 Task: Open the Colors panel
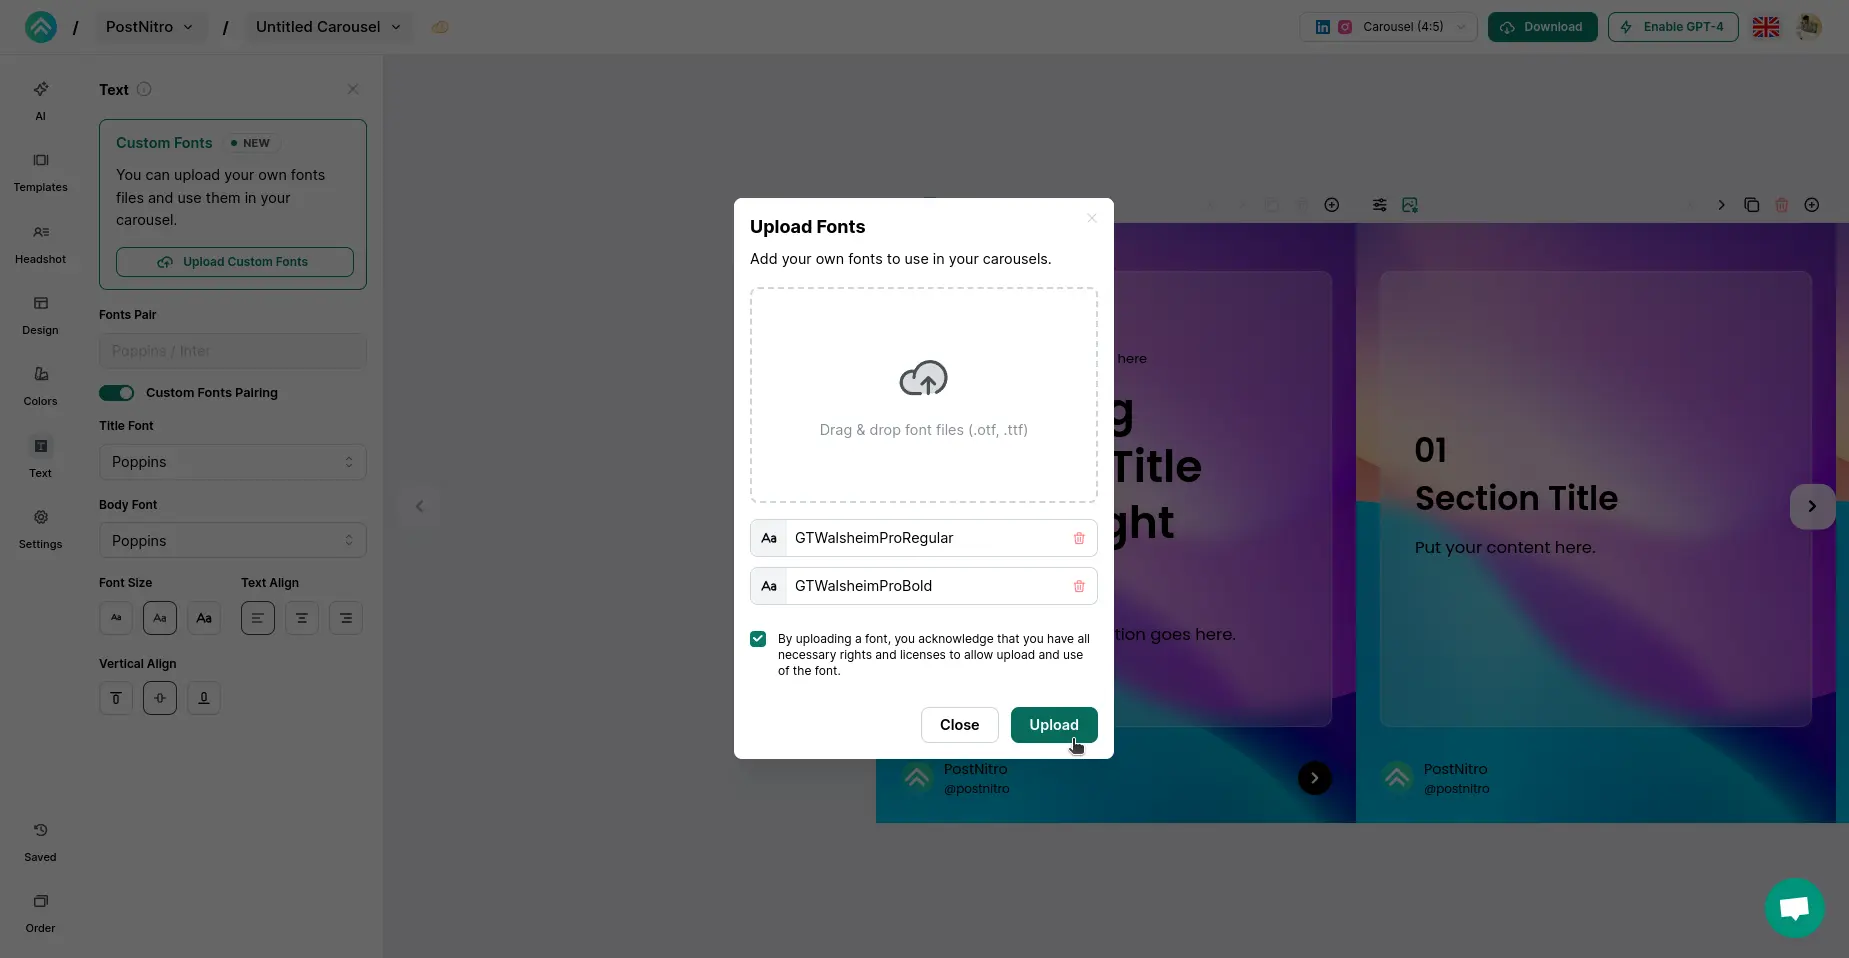click(x=40, y=386)
